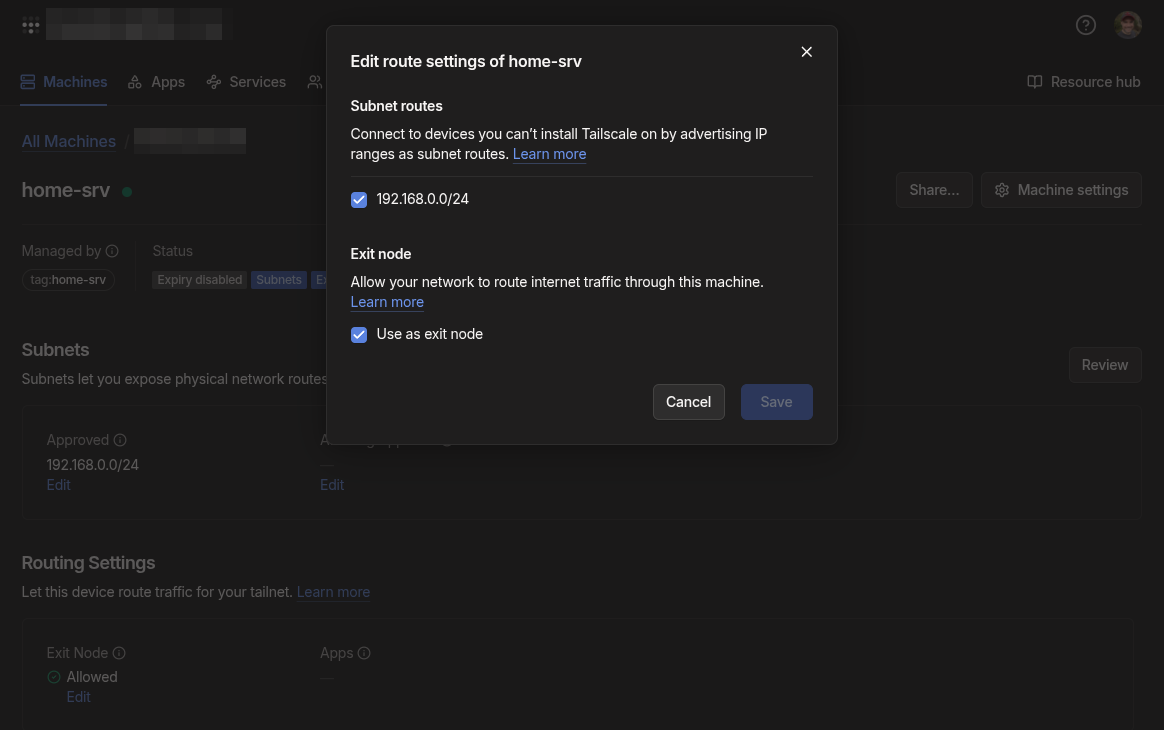Image resolution: width=1164 pixels, height=730 pixels.
Task: Click the Allowed checkmark status icon
Action: point(54,677)
